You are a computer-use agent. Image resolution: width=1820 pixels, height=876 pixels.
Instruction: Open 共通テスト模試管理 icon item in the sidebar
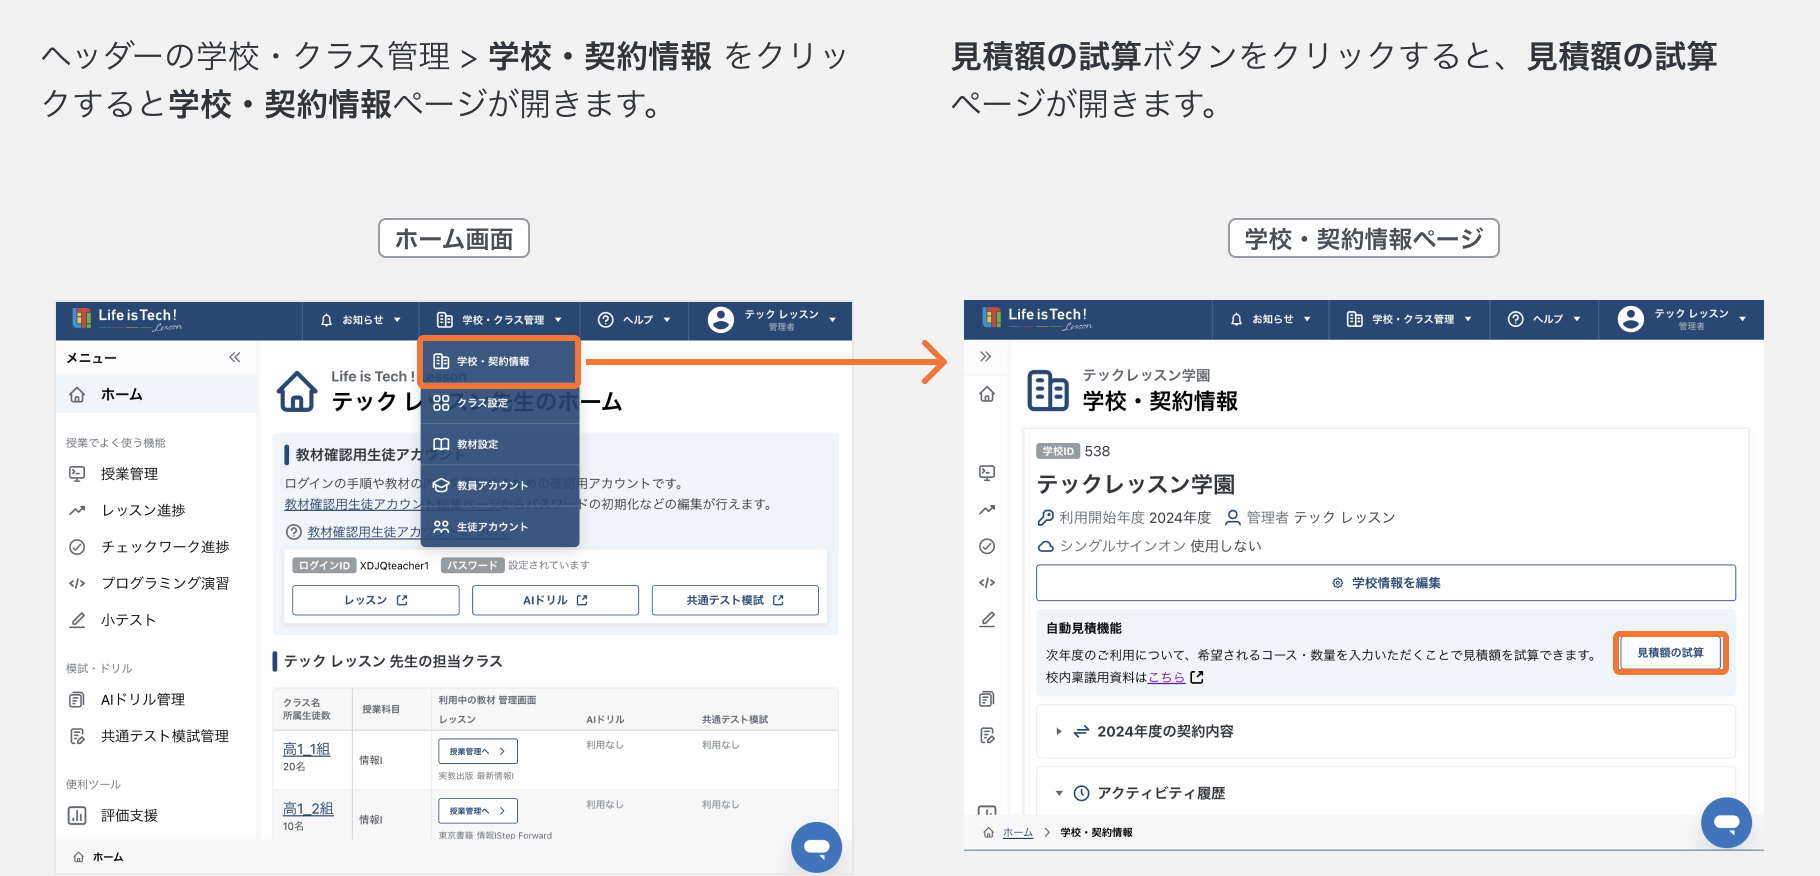(x=148, y=736)
